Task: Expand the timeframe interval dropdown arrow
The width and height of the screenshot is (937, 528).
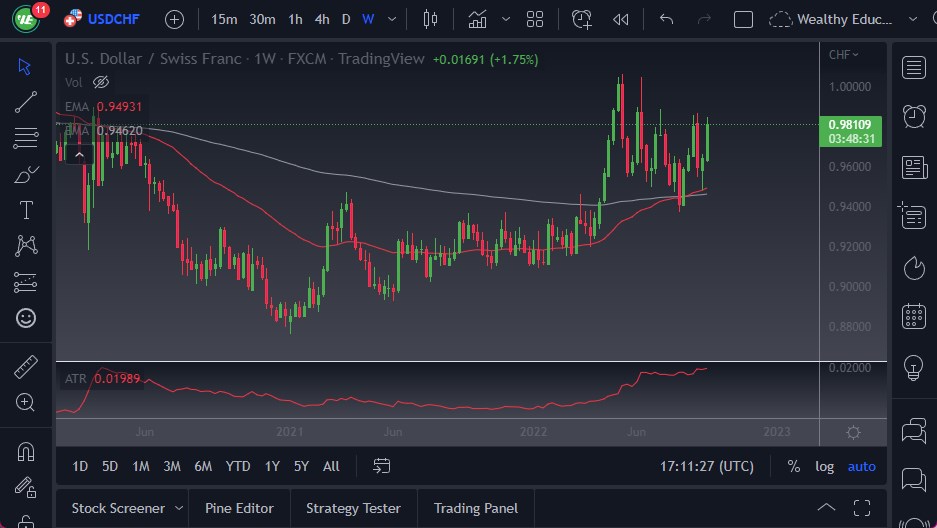Action: 391,19
